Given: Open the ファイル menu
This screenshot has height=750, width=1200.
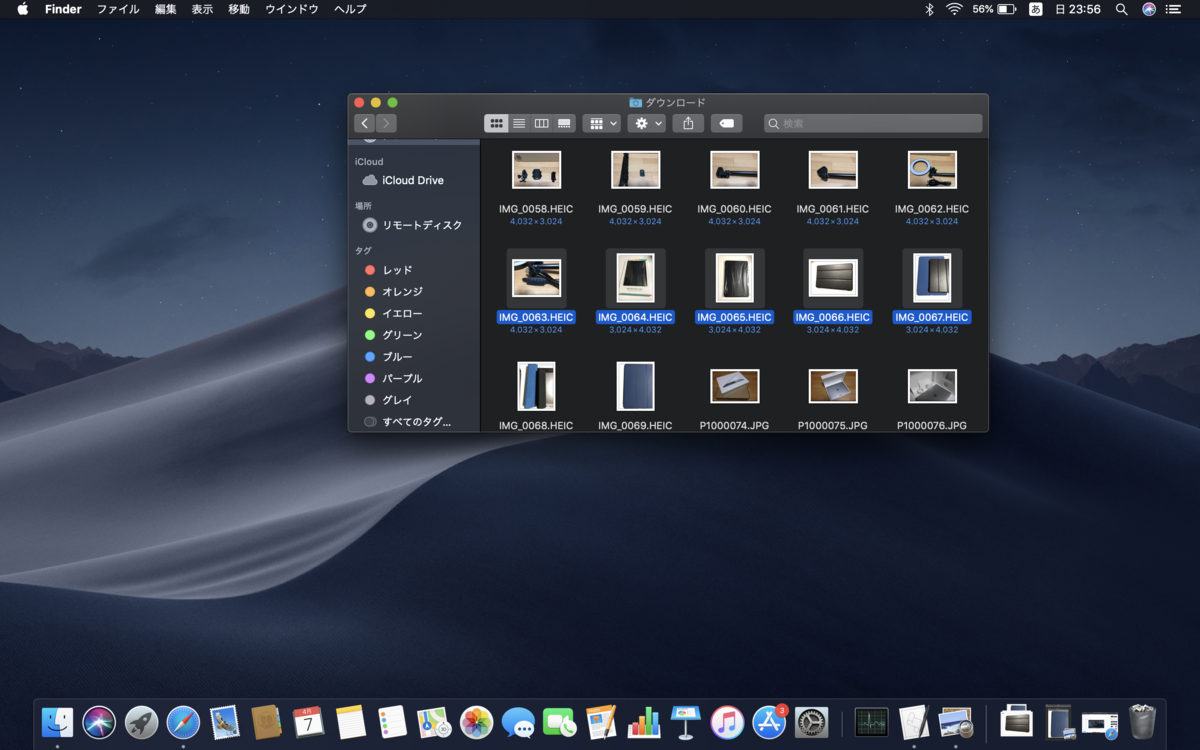Looking at the screenshot, I should pos(118,9).
